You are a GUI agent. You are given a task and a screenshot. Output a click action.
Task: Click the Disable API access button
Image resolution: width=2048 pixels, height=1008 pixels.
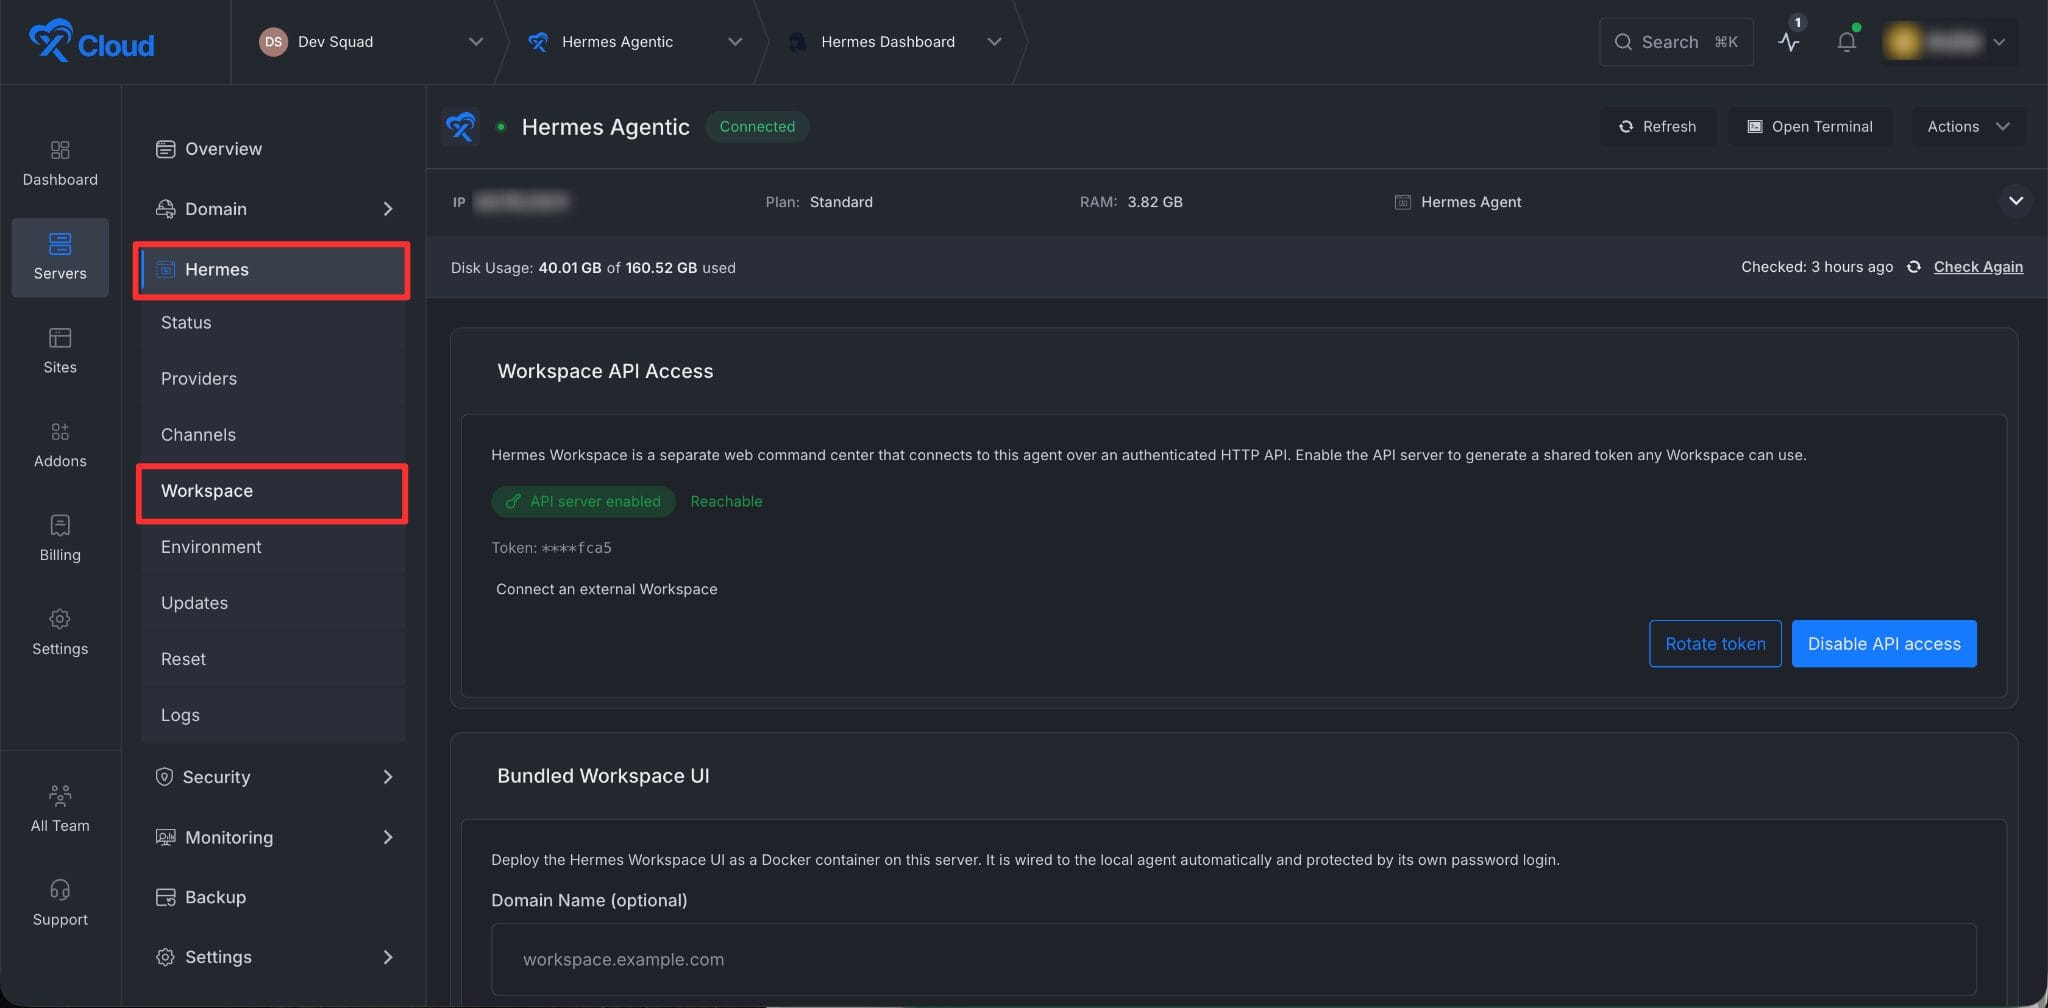coord(1884,644)
